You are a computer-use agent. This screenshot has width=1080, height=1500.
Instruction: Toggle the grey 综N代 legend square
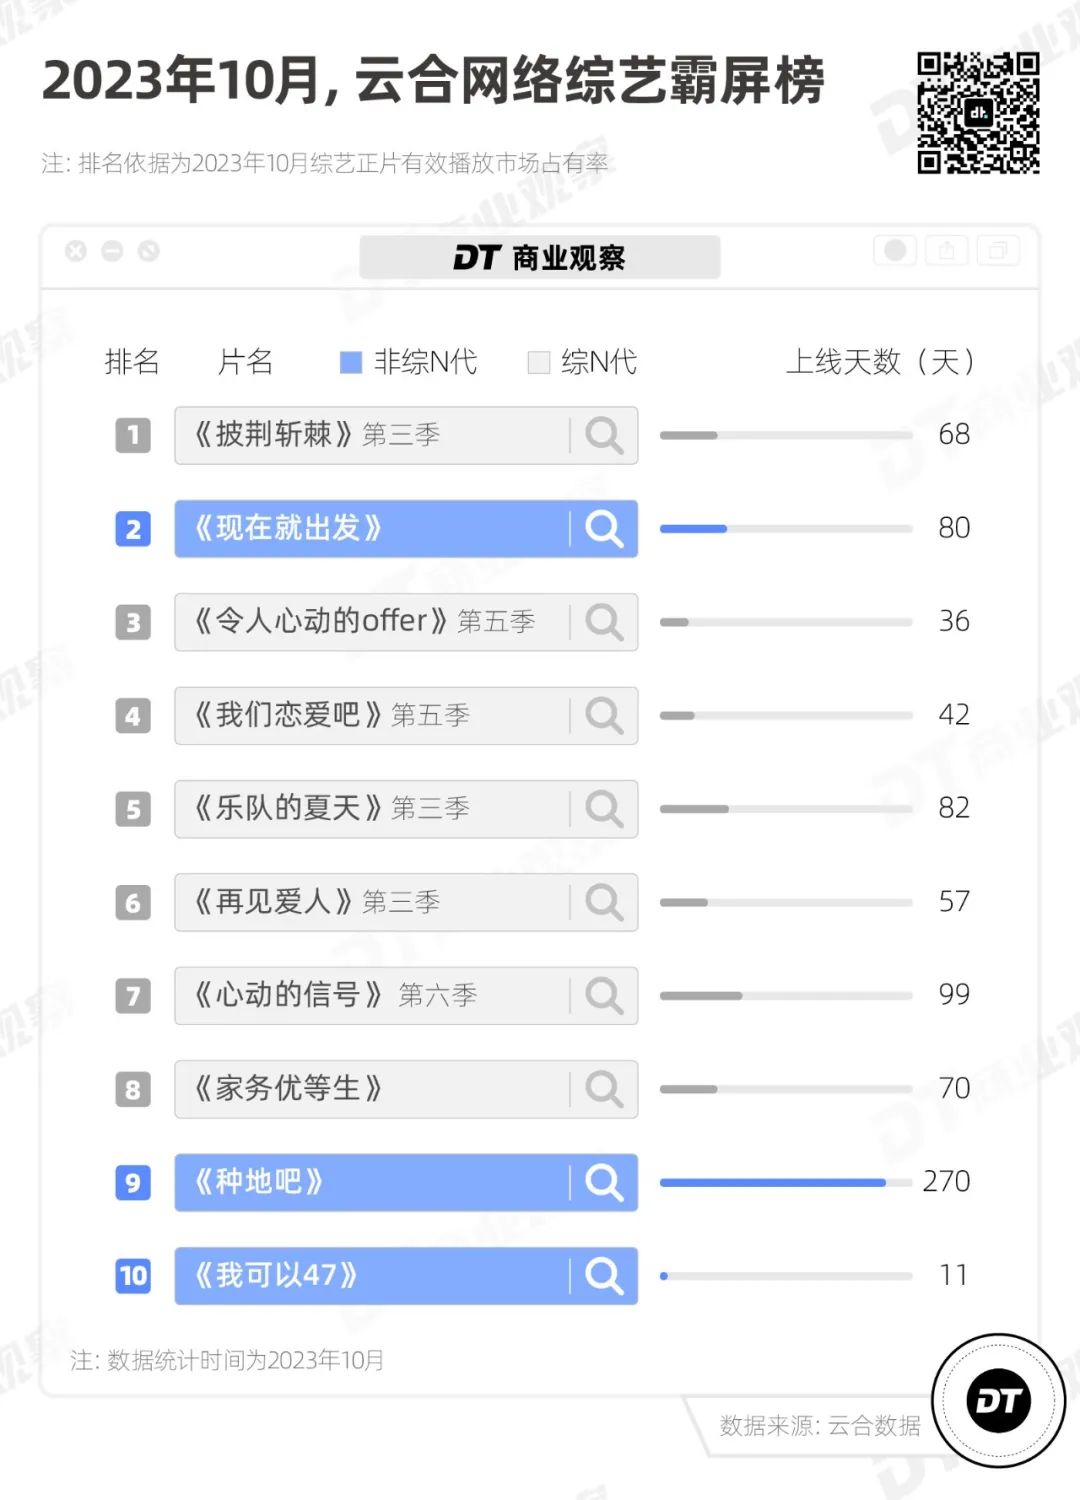[x=538, y=362]
